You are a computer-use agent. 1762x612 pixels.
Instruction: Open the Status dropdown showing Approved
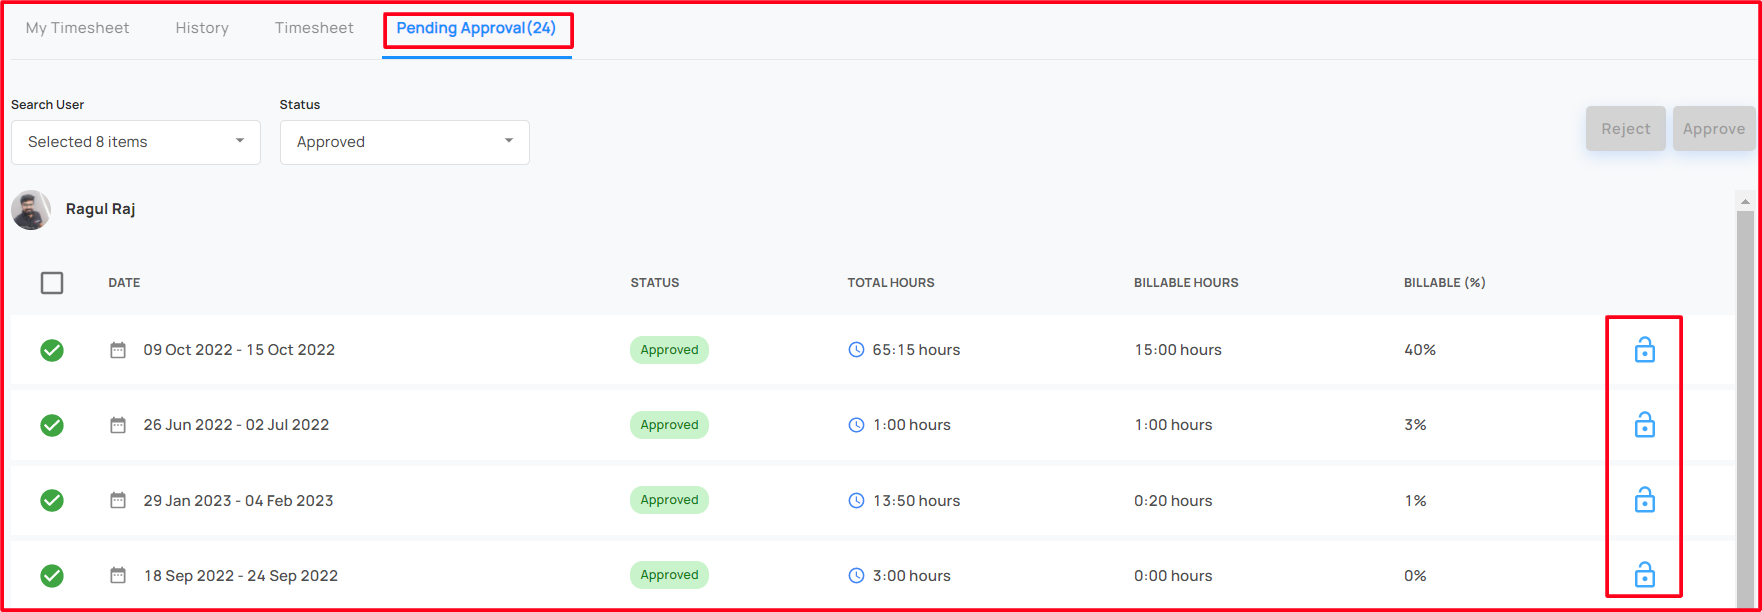405,142
